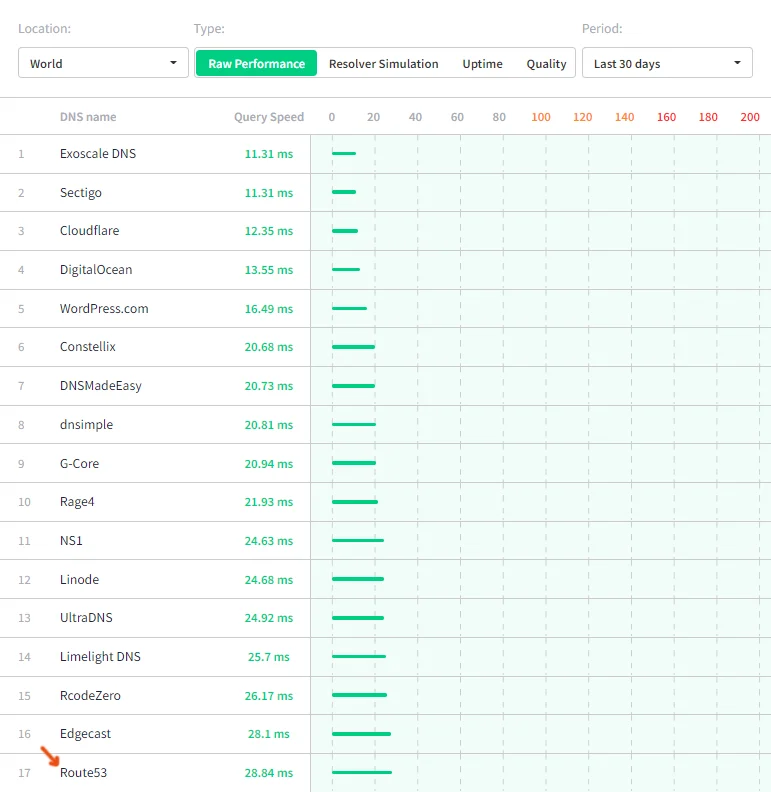Select the NS1 row name

tap(71, 540)
